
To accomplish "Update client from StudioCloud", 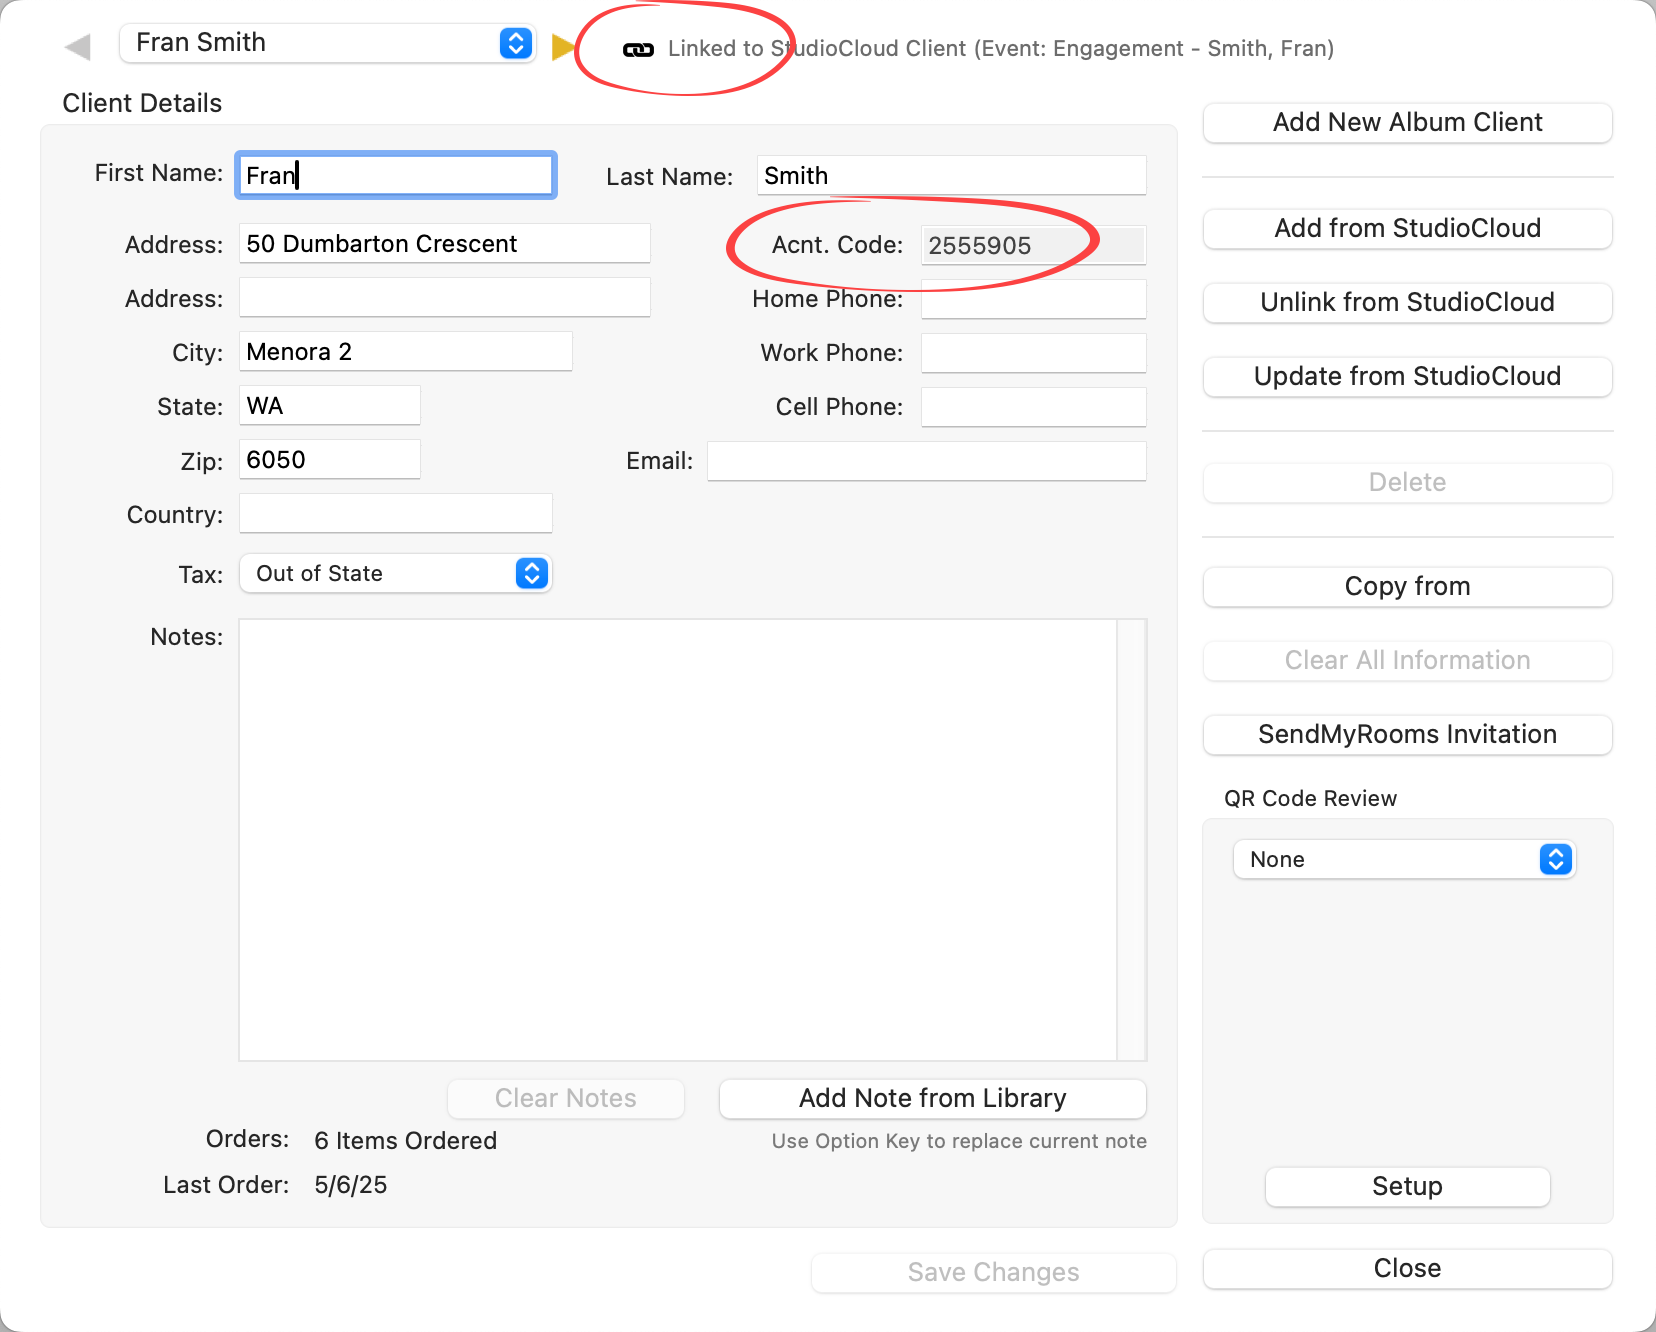I will pos(1407,376).
